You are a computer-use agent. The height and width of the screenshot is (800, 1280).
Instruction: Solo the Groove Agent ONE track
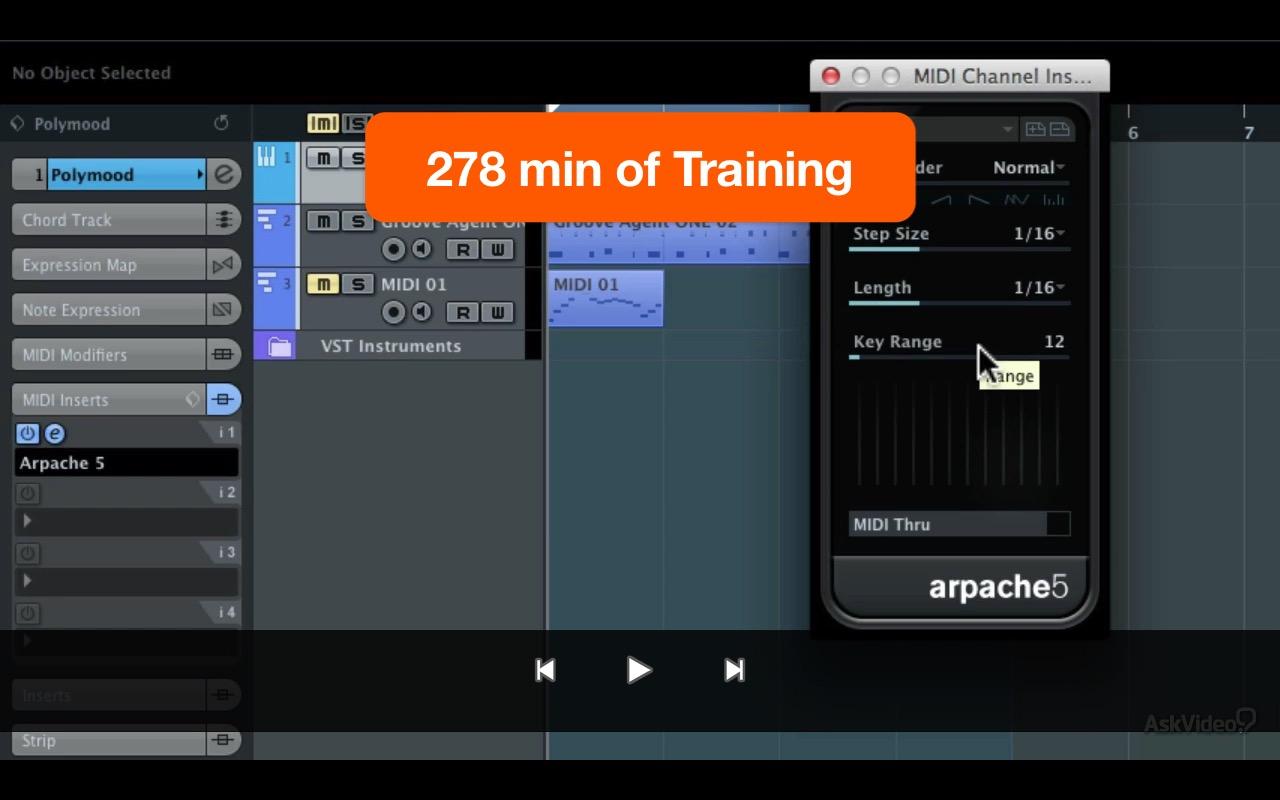tap(357, 219)
